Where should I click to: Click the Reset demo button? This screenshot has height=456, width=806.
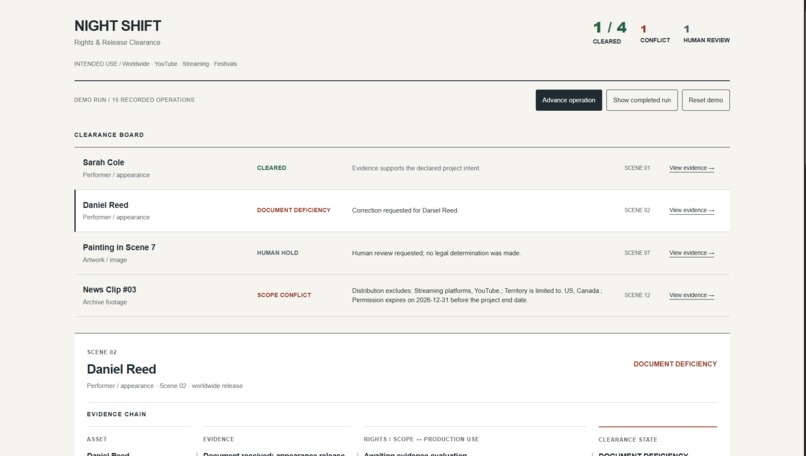pyautogui.click(x=705, y=100)
